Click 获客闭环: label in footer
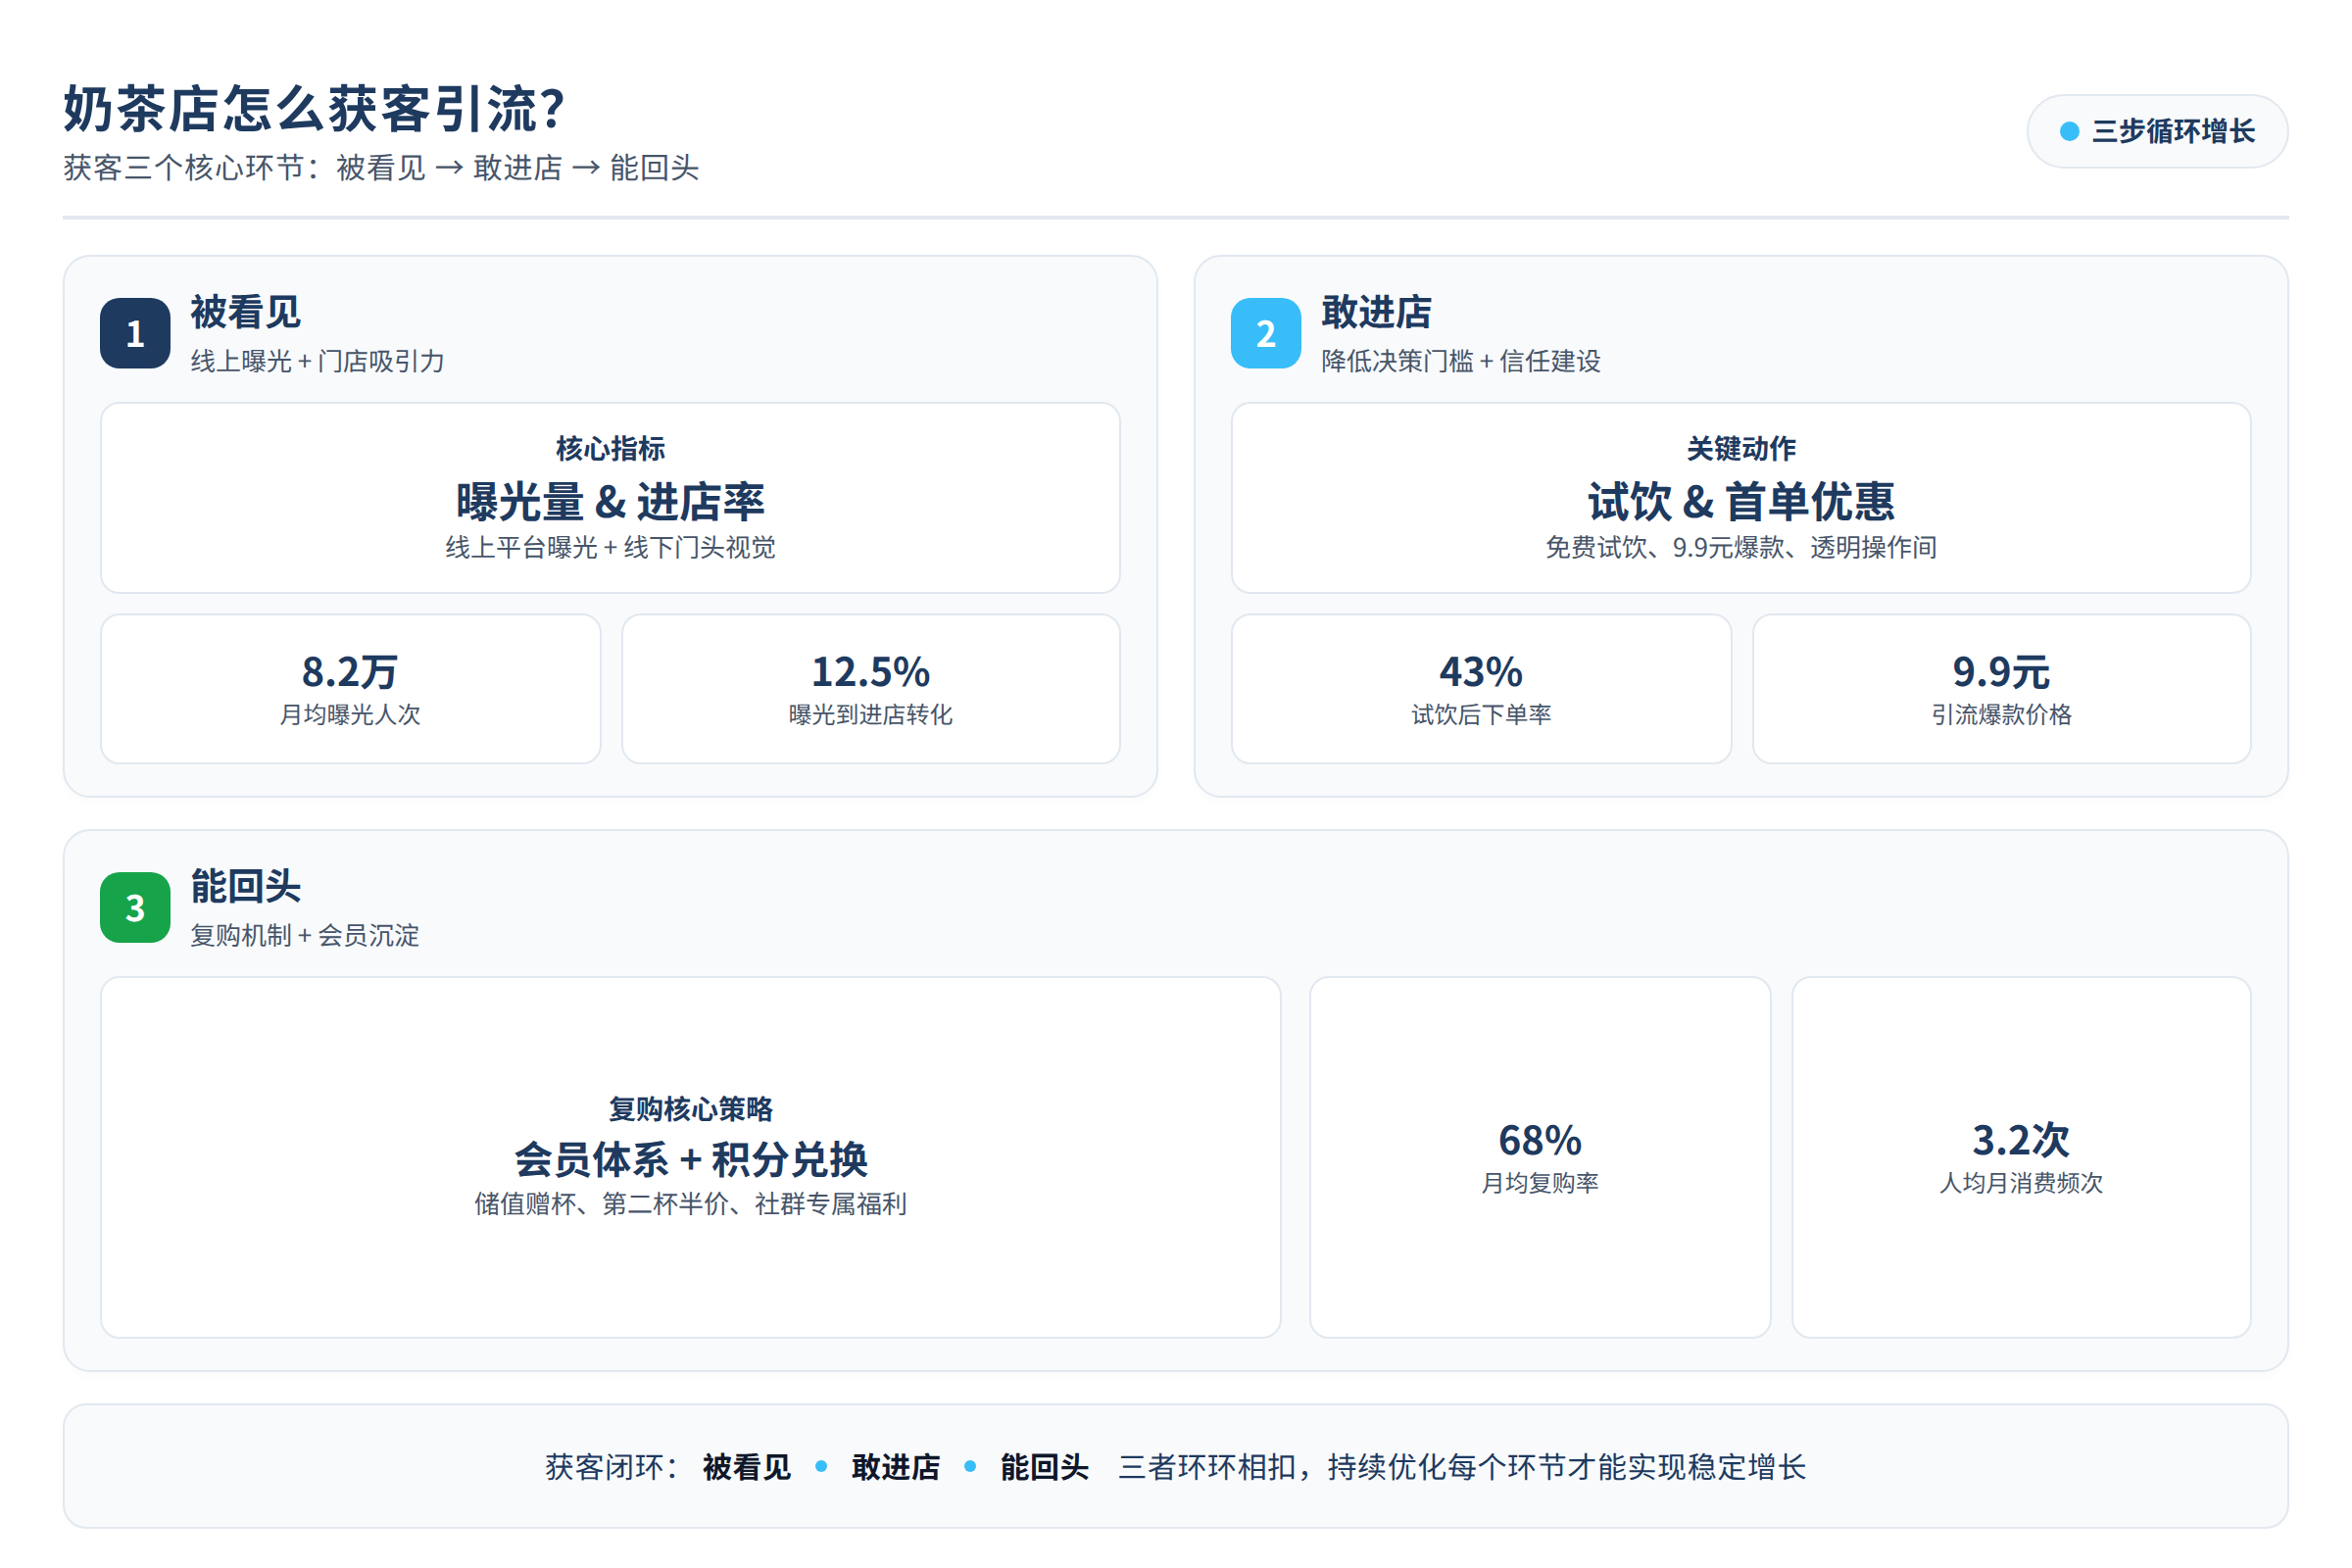Screen dimensions: 2352x1568 click(x=612, y=1467)
